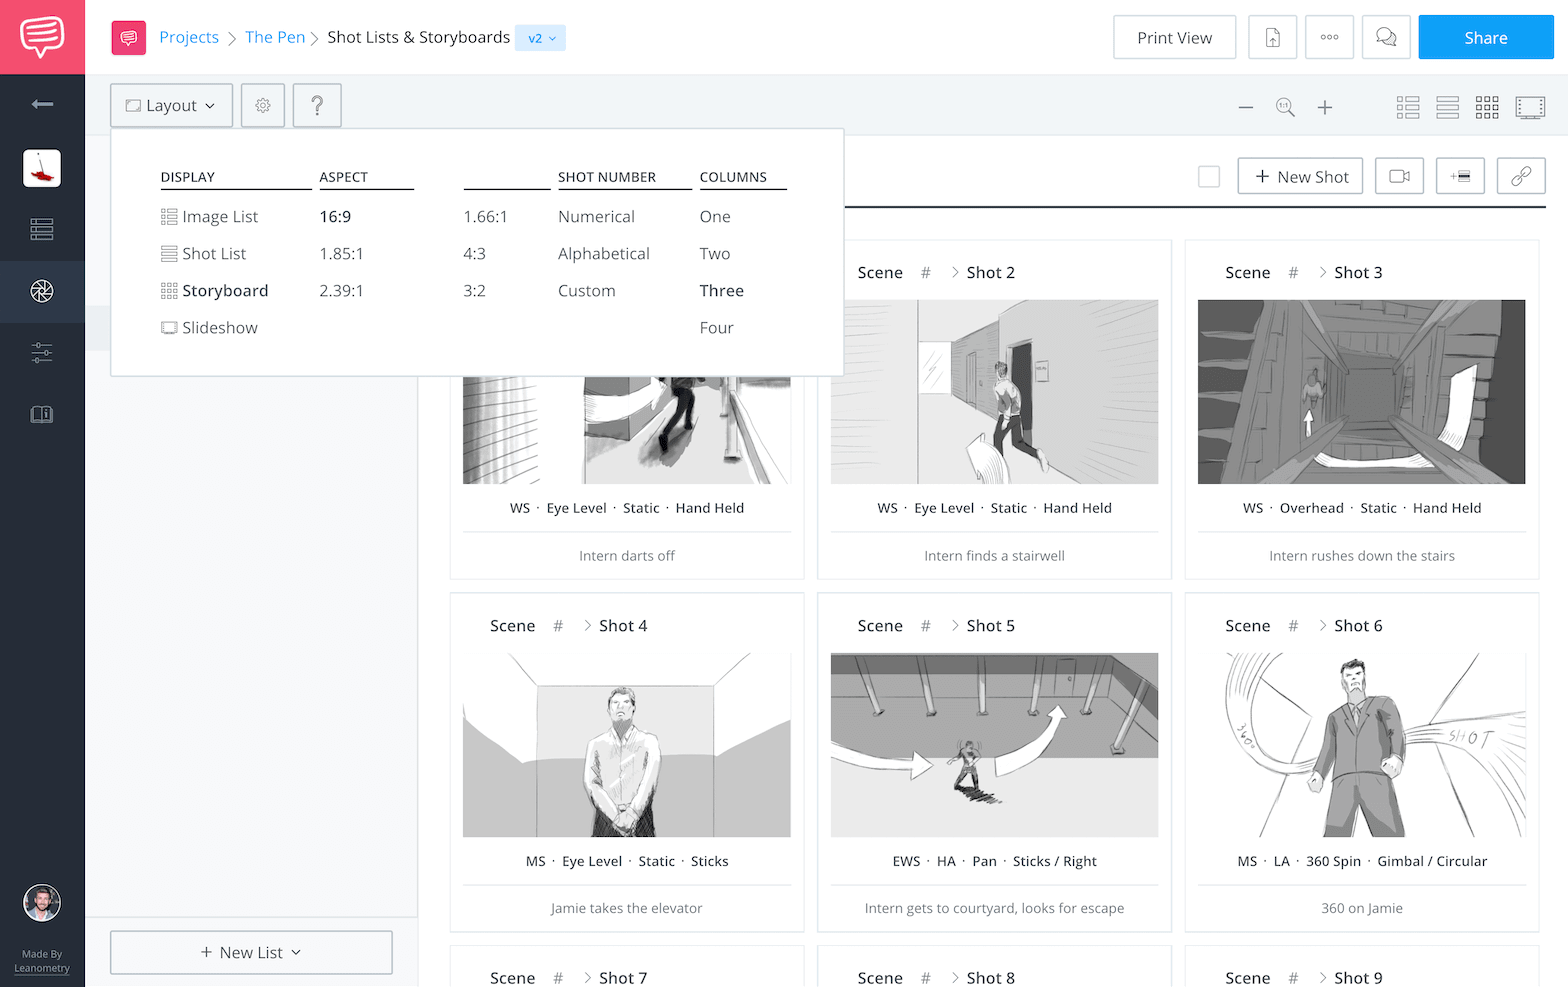This screenshot has width=1568, height=987.
Task: Toggle the select-all checkbox near New Shot
Action: point(1209,176)
